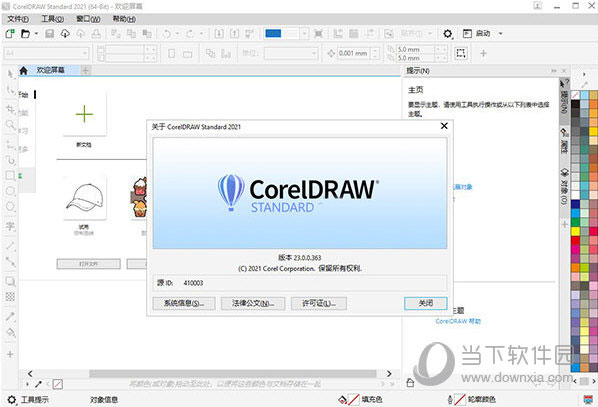Click the horizontal scrollbar right arrow
The image size is (598, 407).
389,374
